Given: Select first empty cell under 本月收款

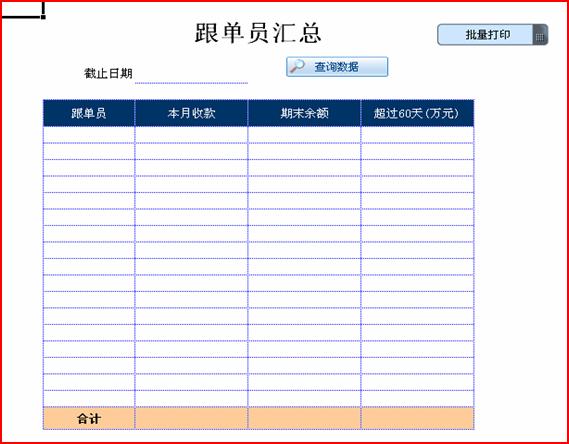Looking at the screenshot, I should pos(191,135).
